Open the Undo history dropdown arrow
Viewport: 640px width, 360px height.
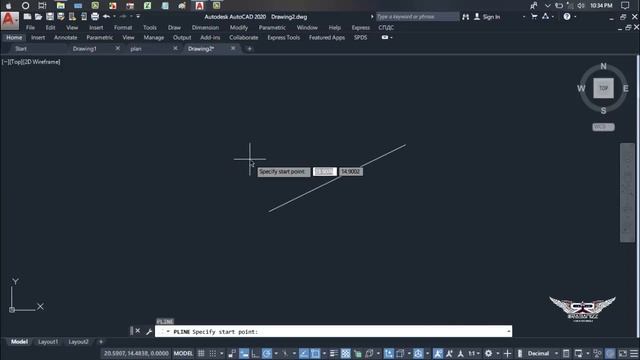point(114,17)
